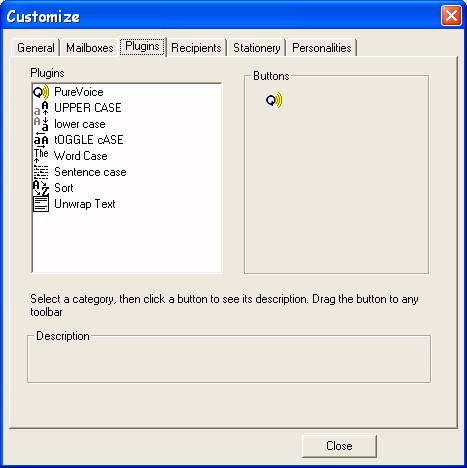Click the lower case plugin icon
The height and width of the screenshot is (468, 467).
click(x=41, y=124)
